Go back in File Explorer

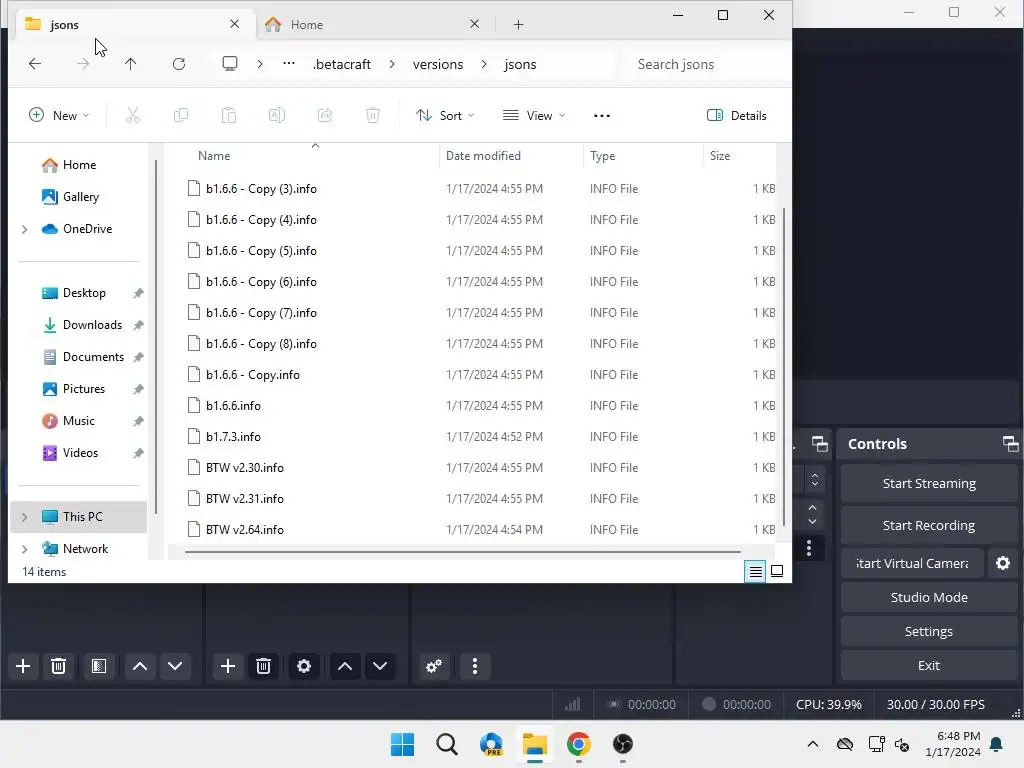click(35, 63)
